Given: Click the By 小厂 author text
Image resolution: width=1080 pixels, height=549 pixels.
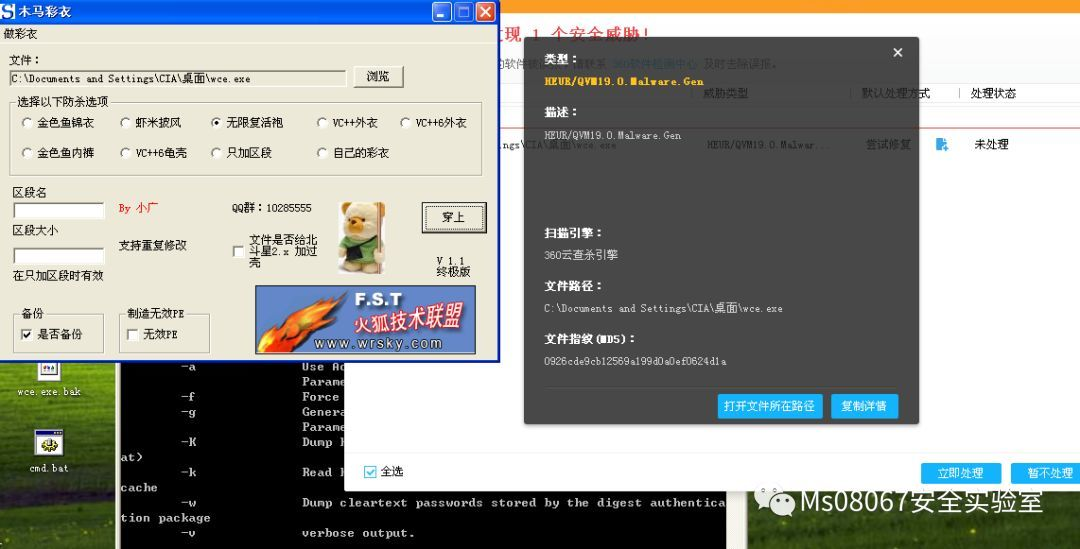Looking at the screenshot, I should pyautogui.click(x=138, y=208).
